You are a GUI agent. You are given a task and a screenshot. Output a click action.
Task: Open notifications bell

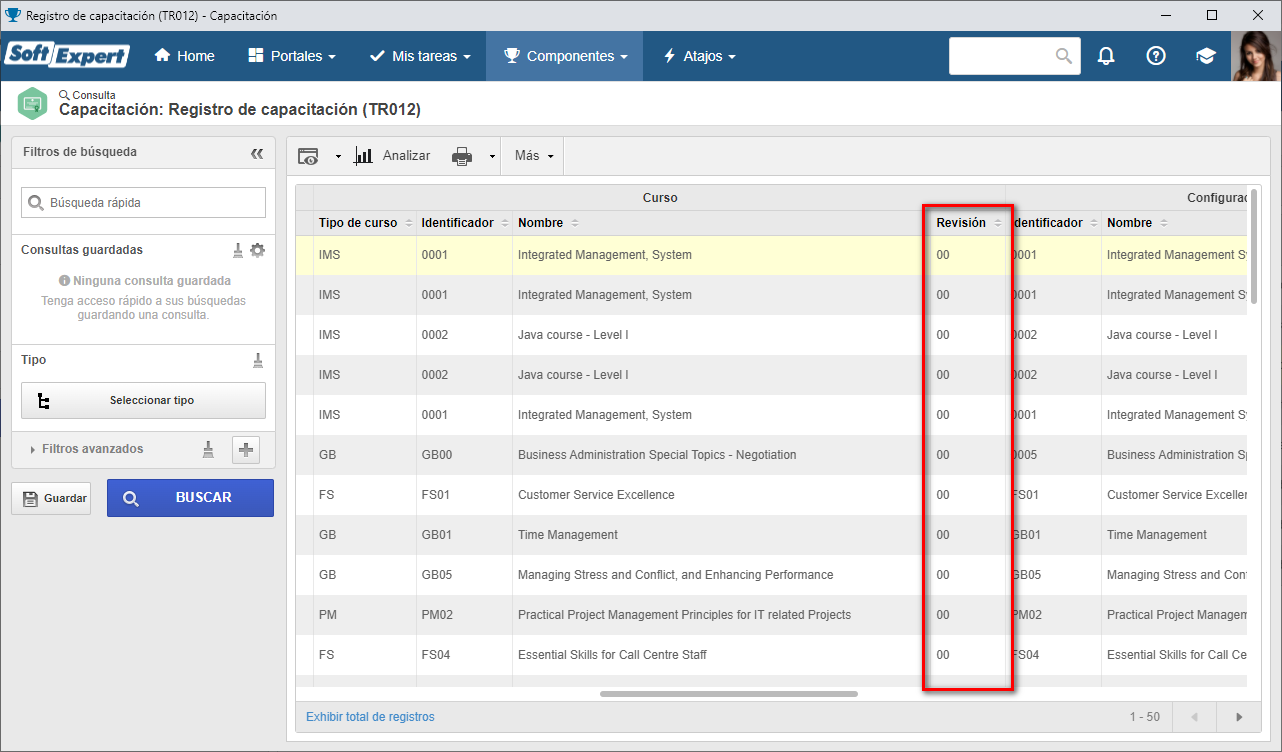pyautogui.click(x=1106, y=56)
